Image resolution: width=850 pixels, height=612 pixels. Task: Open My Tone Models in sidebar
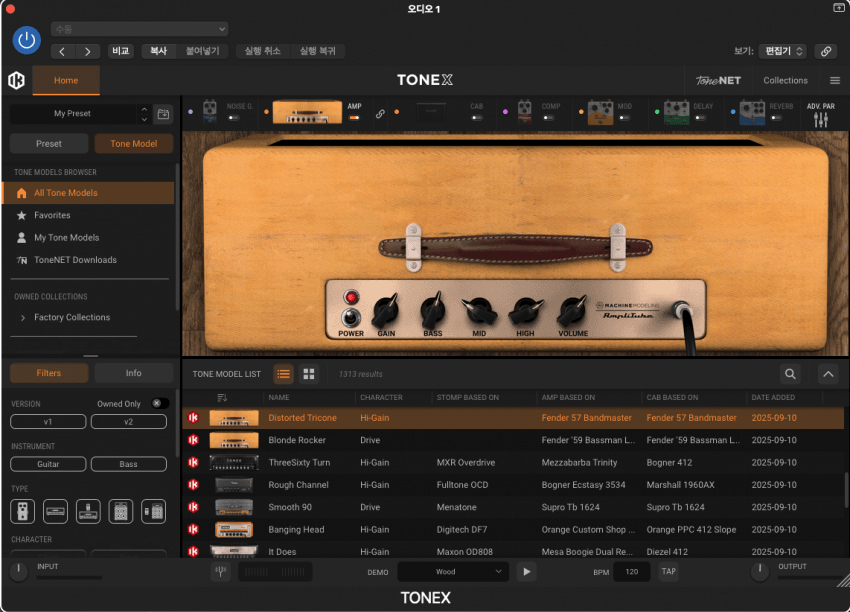pos(88,237)
